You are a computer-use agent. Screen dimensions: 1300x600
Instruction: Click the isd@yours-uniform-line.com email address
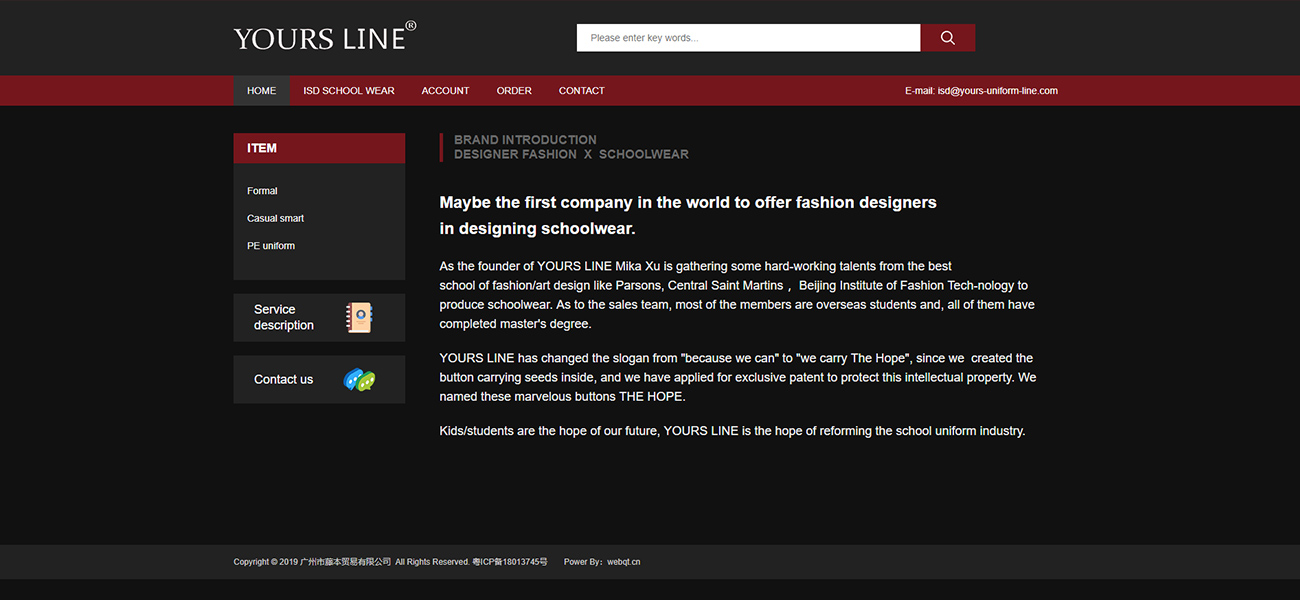(997, 91)
